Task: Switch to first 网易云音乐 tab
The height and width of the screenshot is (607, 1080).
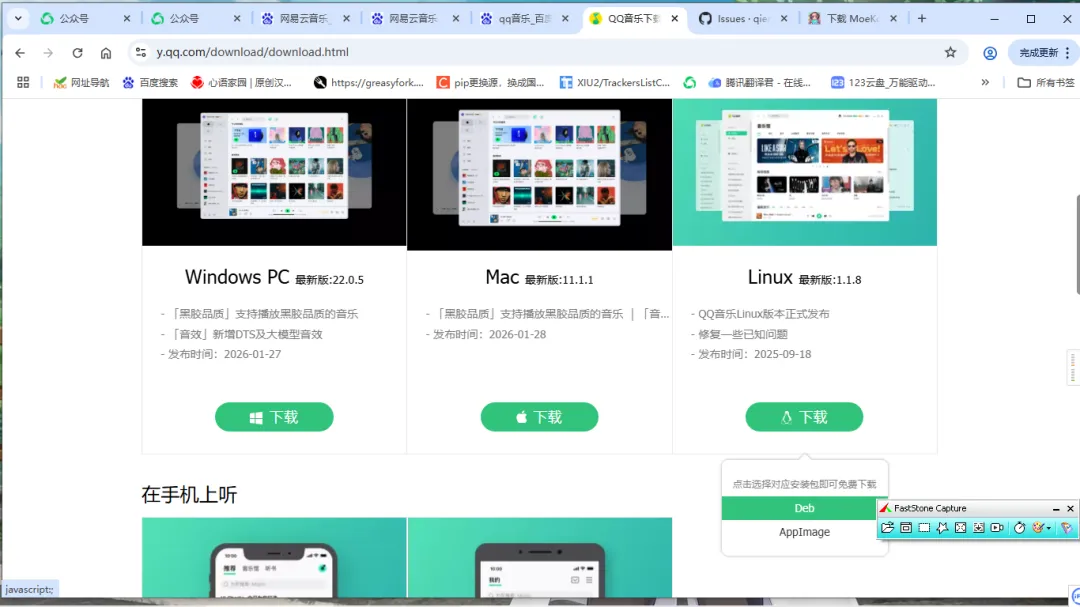Action: (303, 19)
